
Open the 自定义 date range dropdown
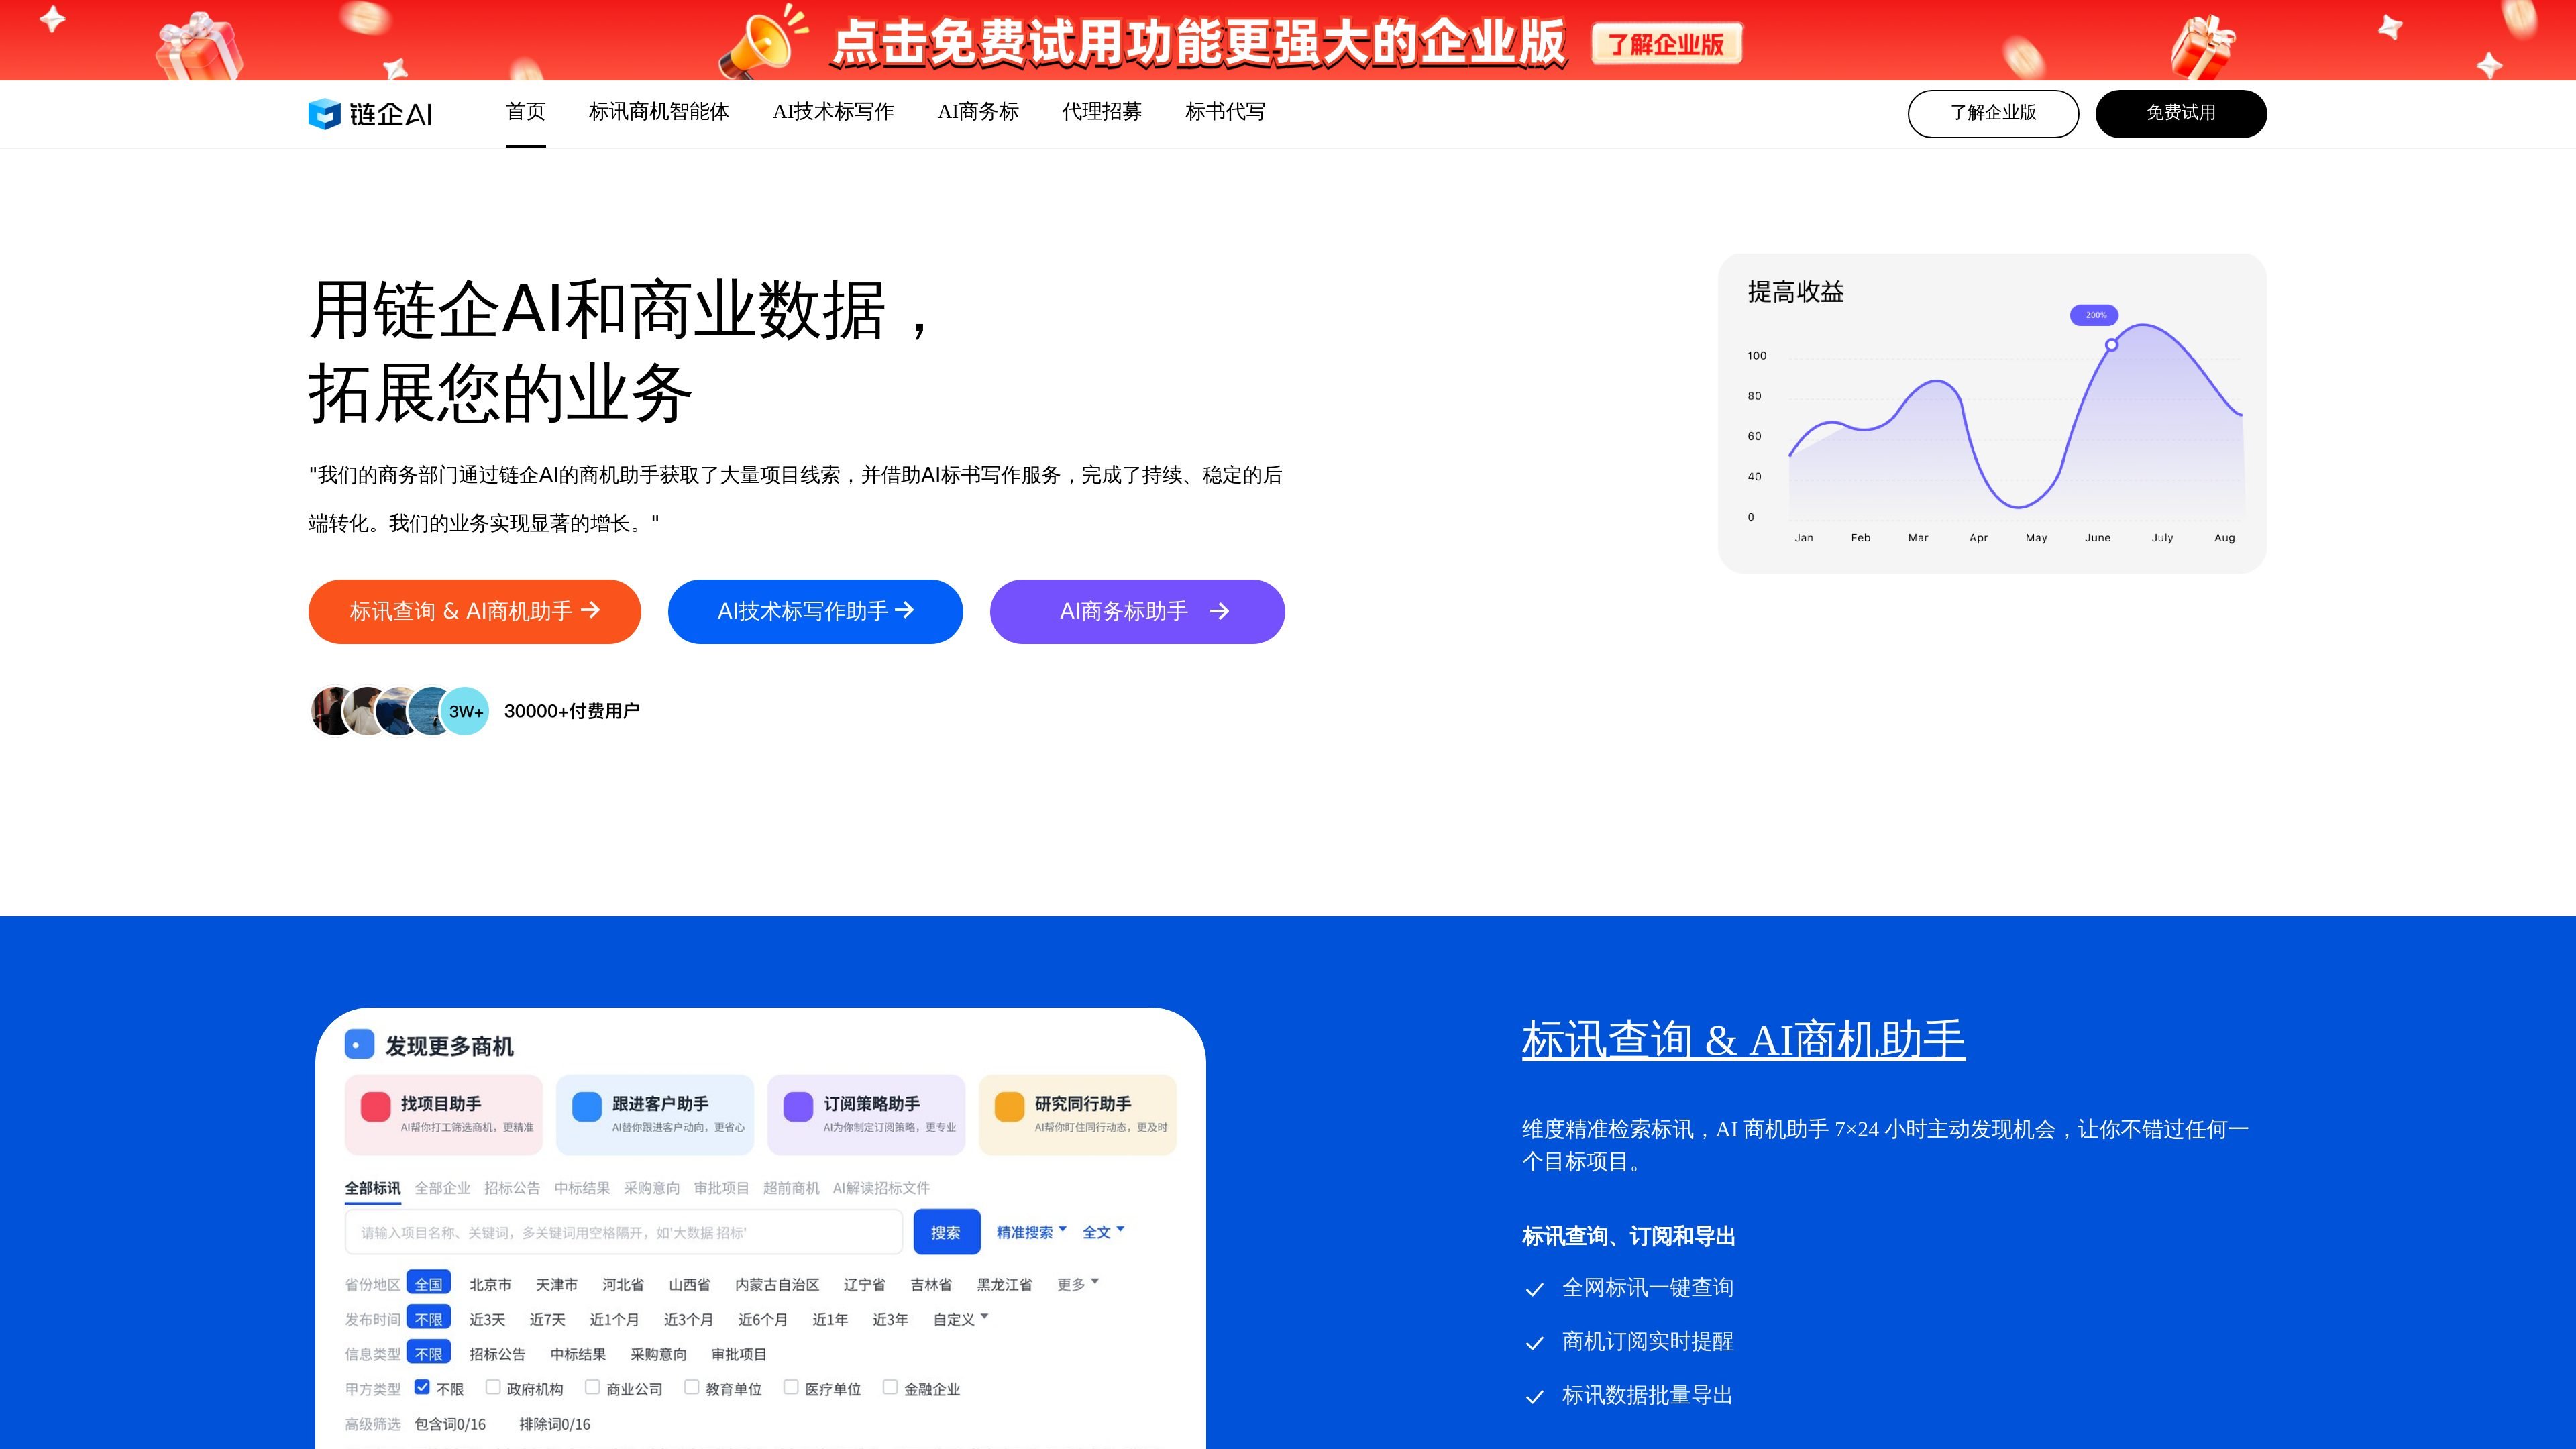point(960,1319)
